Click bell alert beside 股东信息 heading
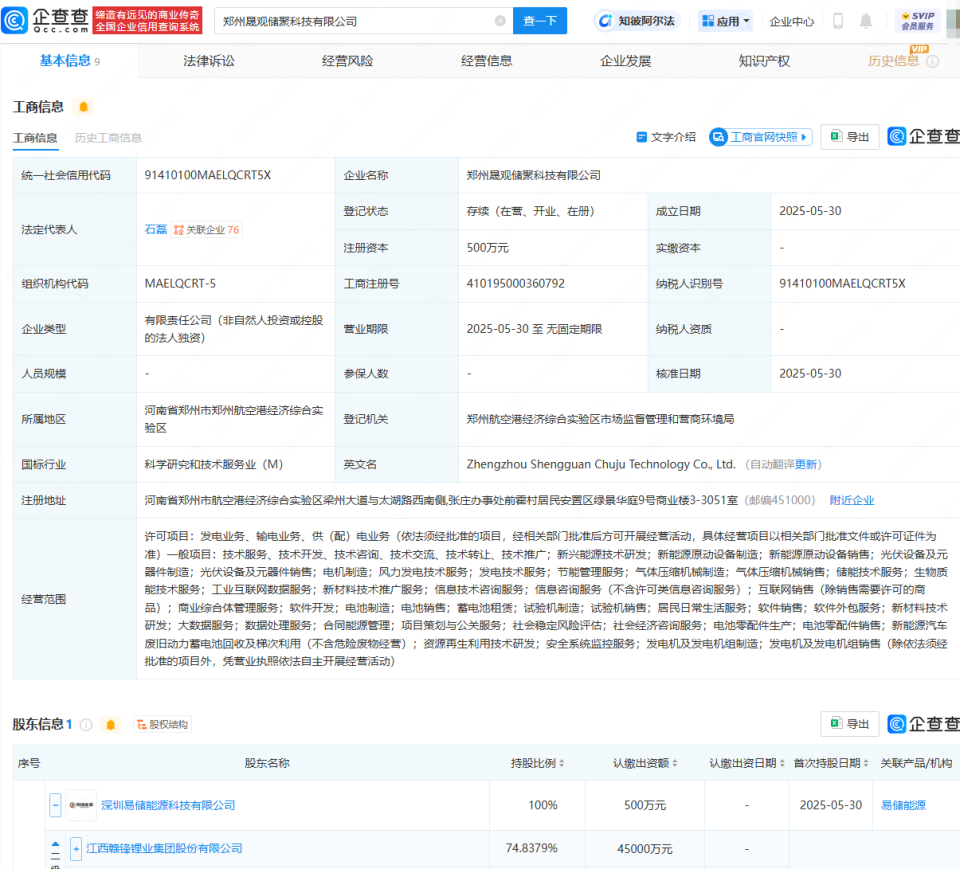Screen dimensions: 960x869 coord(110,725)
